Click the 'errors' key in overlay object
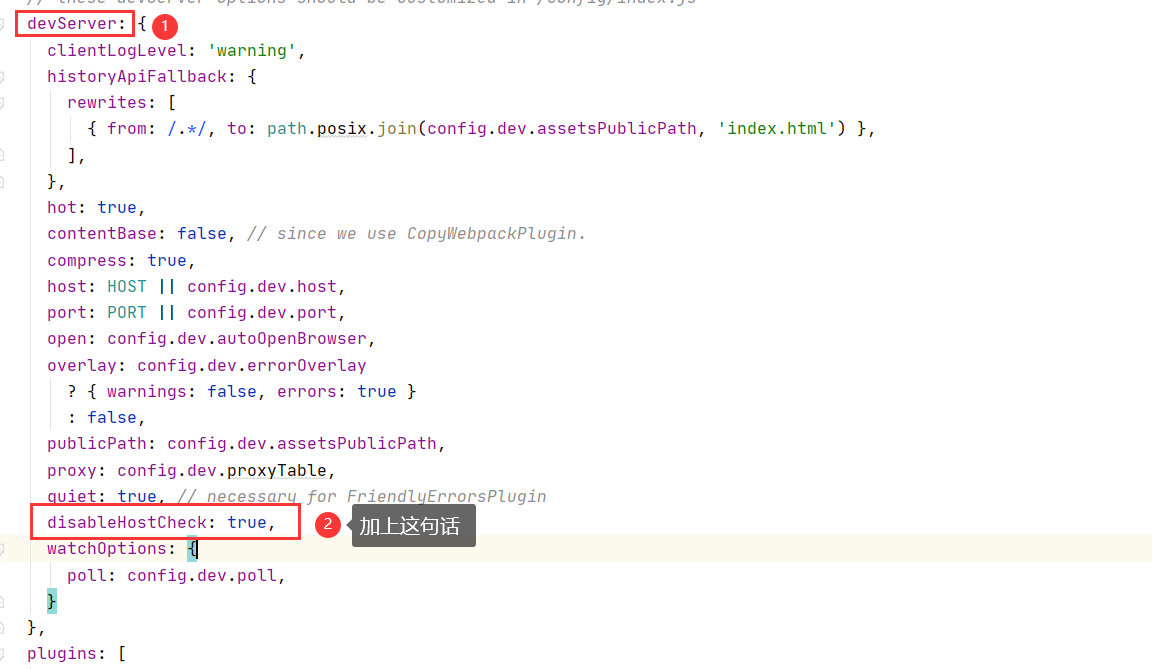 (306, 391)
